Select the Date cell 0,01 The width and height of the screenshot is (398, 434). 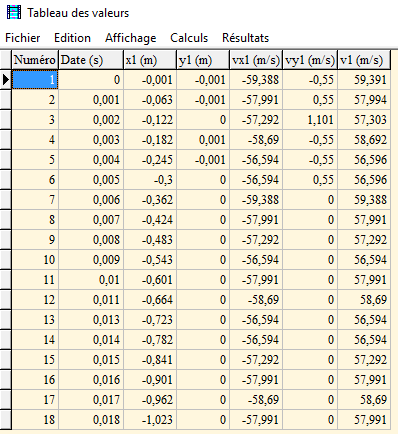pos(91,280)
